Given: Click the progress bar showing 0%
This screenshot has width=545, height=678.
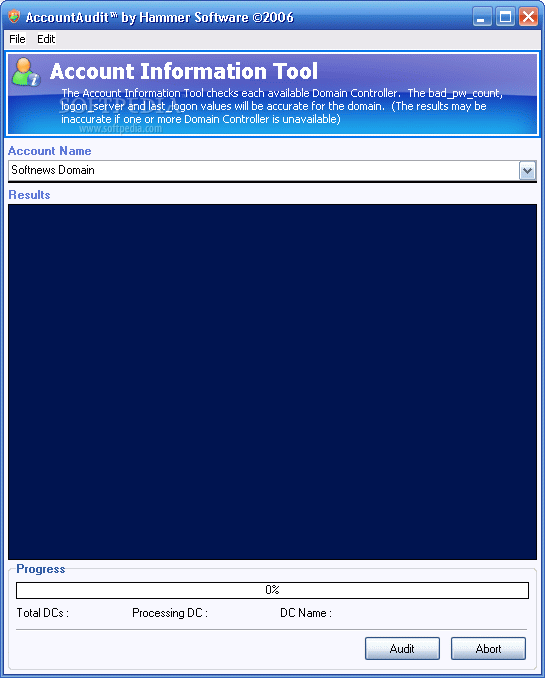Looking at the screenshot, I should tap(272, 590).
